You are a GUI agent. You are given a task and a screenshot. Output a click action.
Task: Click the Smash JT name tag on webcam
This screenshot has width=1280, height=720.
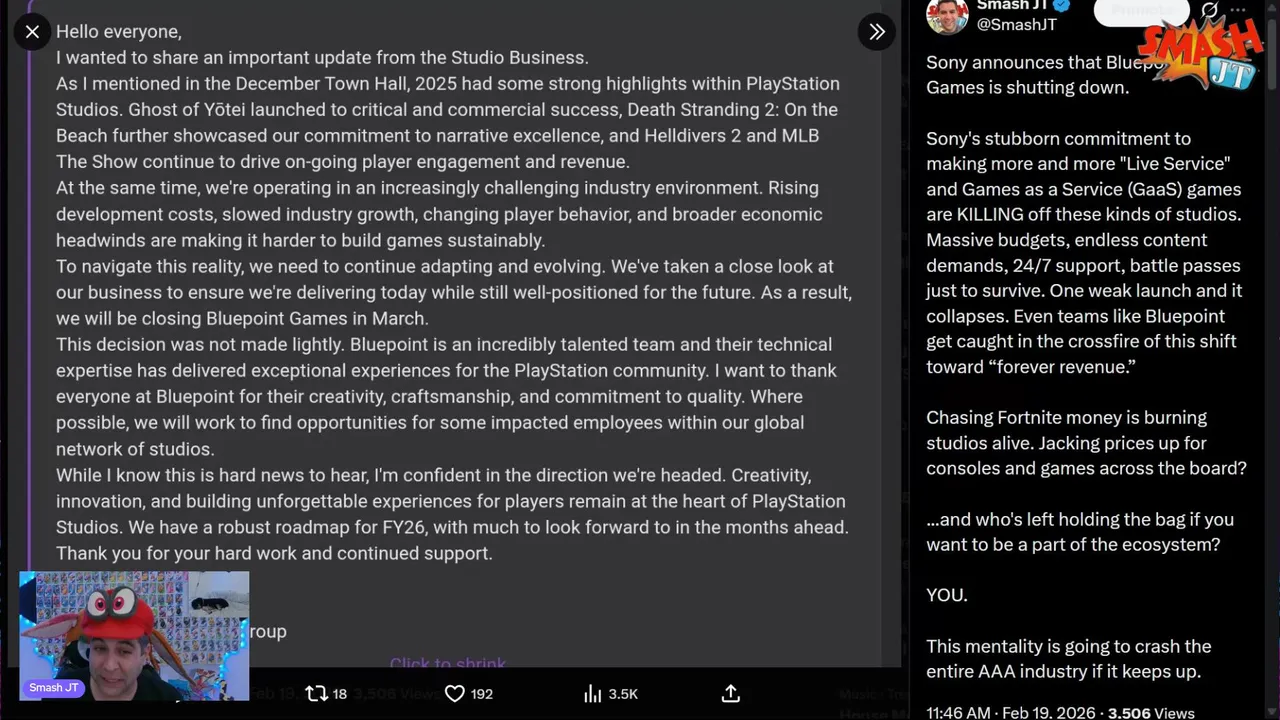click(x=54, y=687)
